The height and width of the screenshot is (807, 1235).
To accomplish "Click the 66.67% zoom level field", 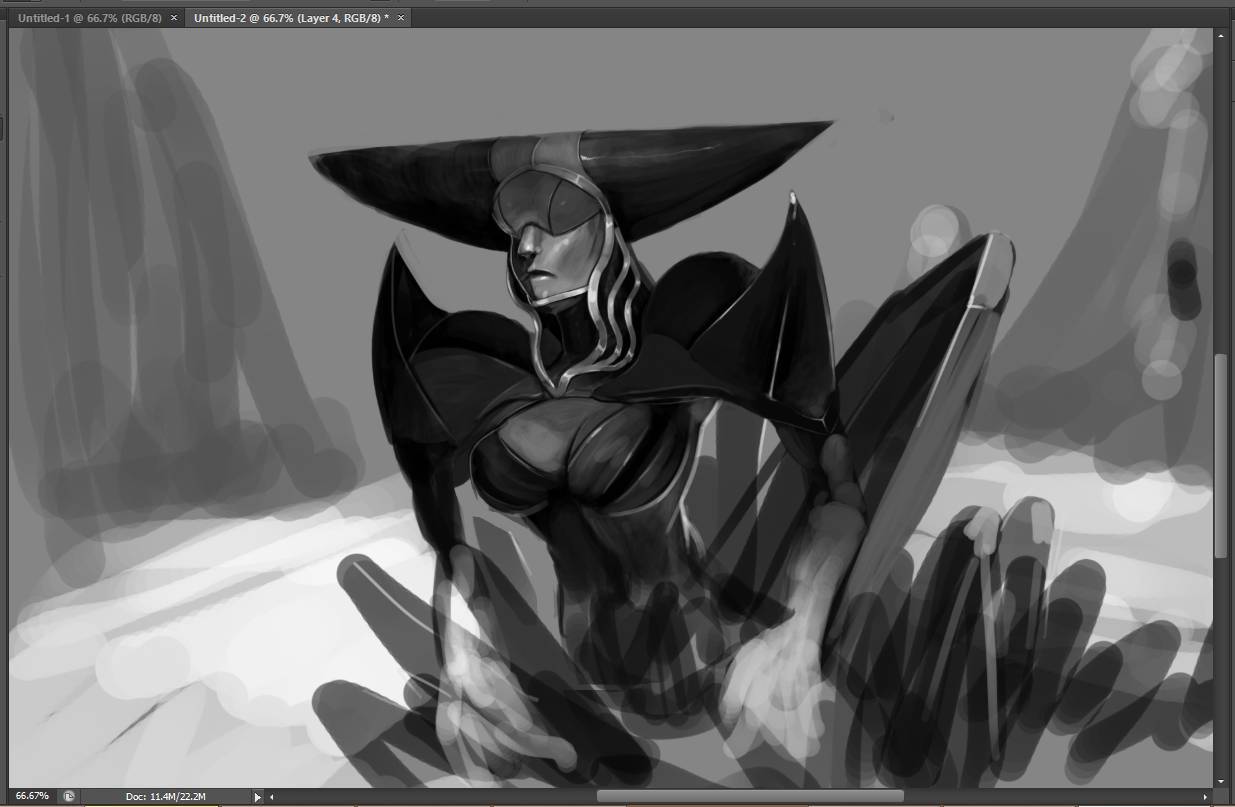I will pyautogui.click(x=32, y=796).
